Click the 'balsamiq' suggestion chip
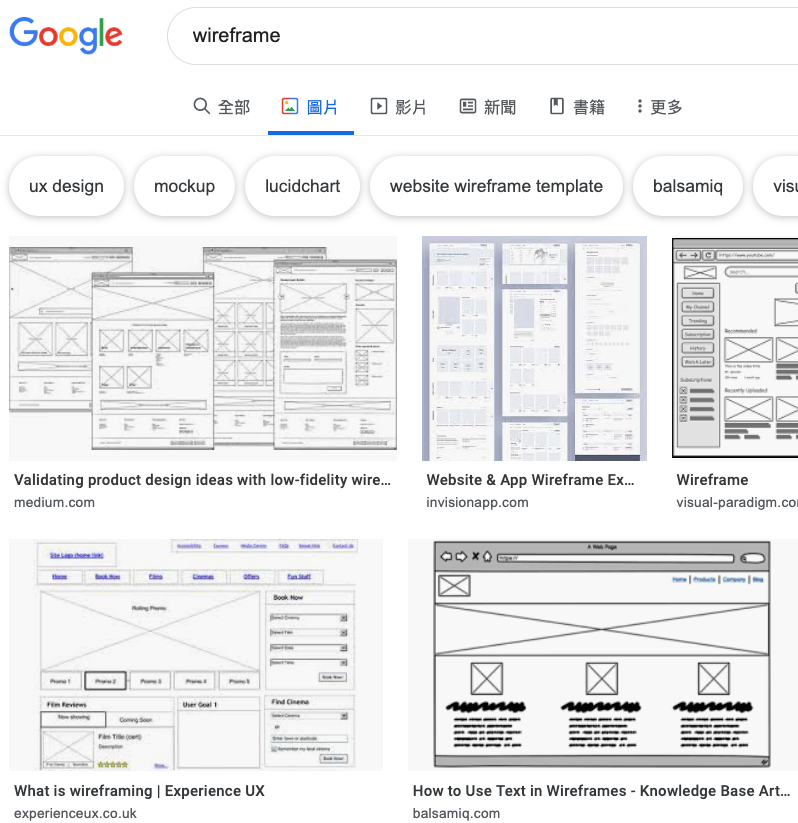 tap(688, 186)
